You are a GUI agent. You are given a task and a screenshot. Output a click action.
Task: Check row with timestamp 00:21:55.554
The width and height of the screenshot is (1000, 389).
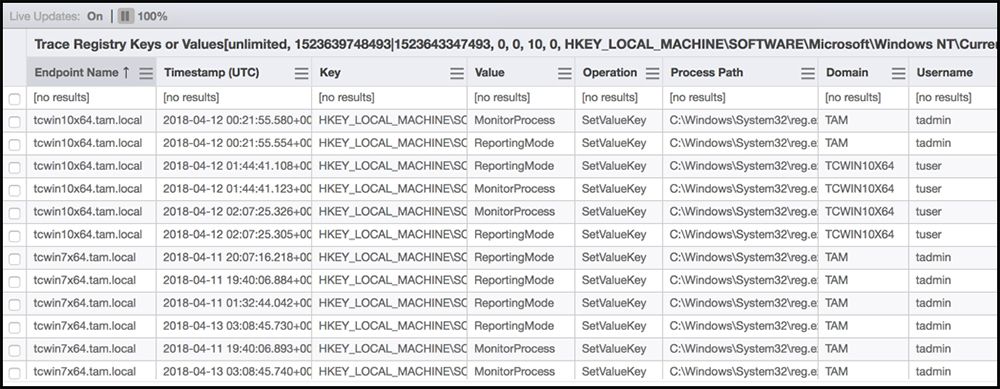14,144
